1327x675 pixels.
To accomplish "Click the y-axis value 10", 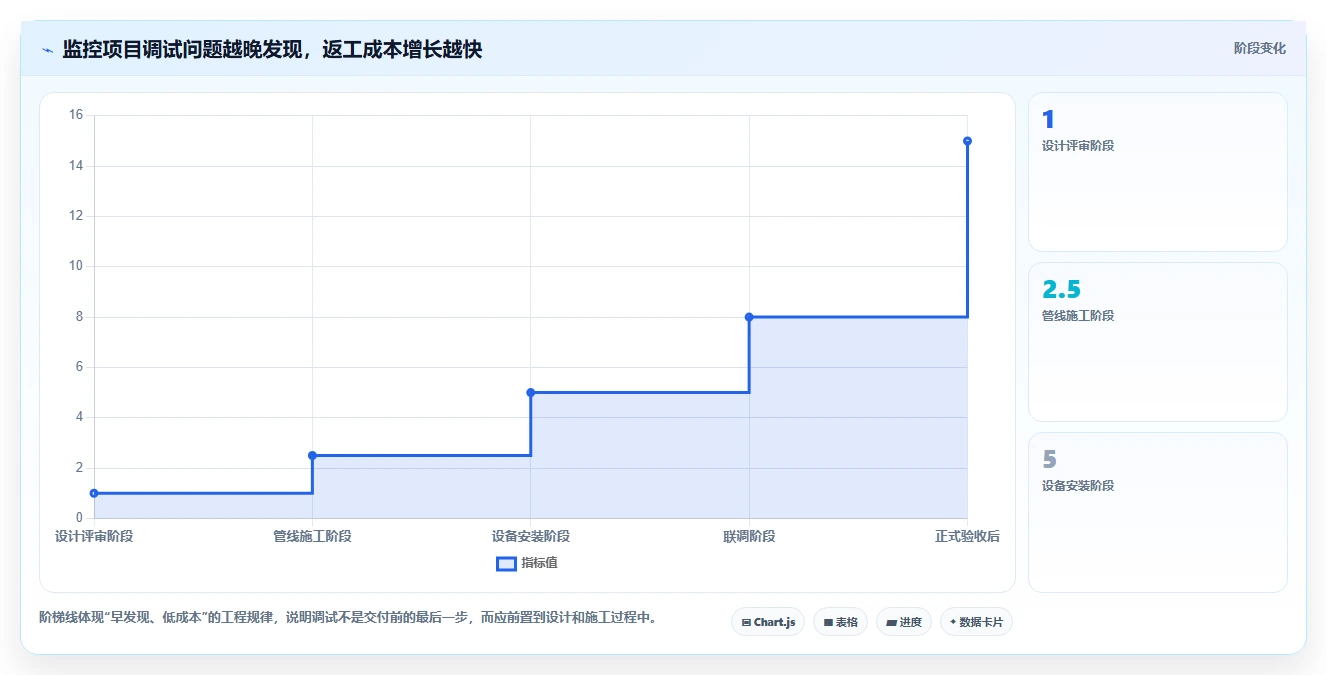I will pyautogui.click(x=76, y=266).
